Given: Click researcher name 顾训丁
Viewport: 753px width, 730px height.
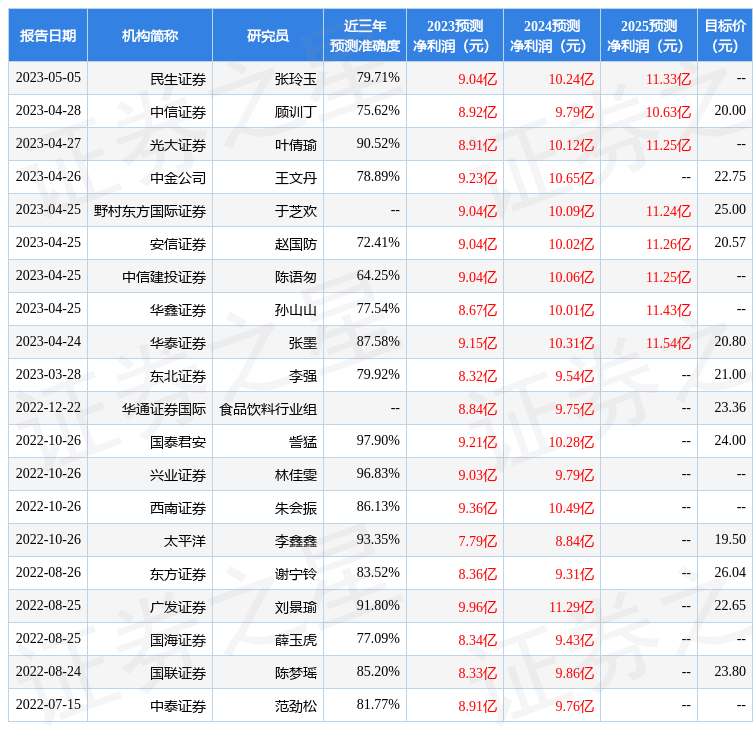Looking at the screenshot, I should [296, 112].
